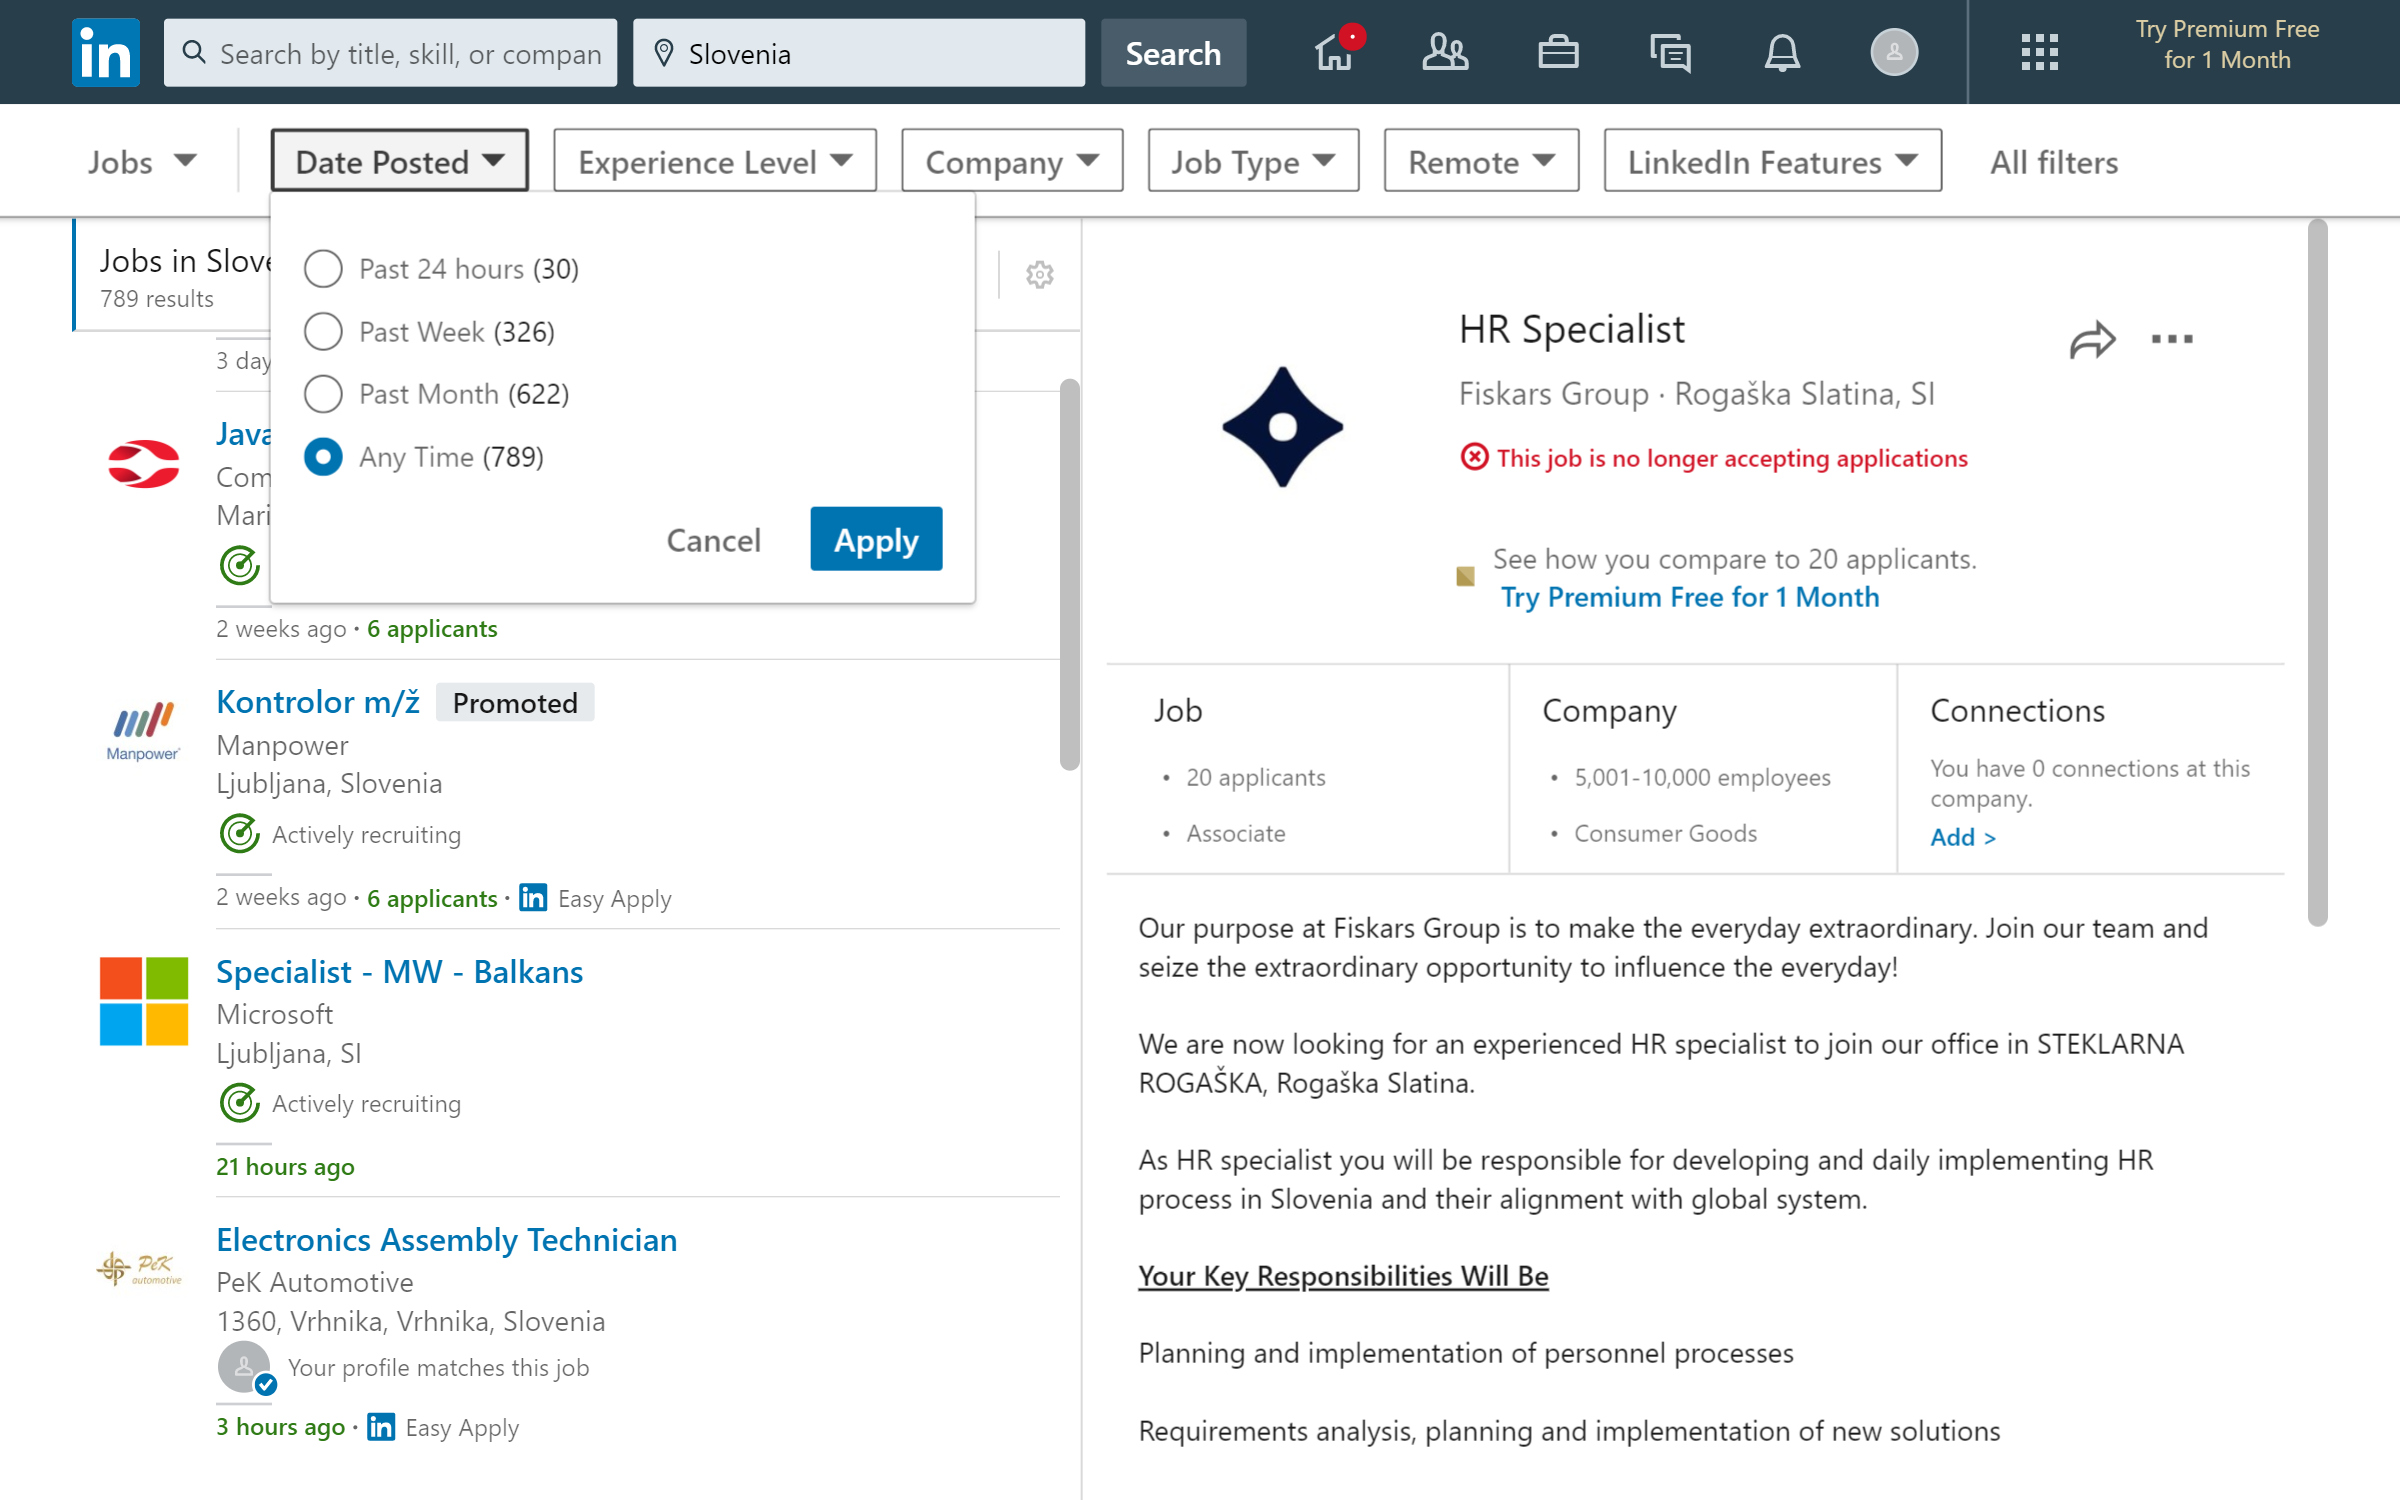Cancel the Date Posted filter

click(713, 540)
